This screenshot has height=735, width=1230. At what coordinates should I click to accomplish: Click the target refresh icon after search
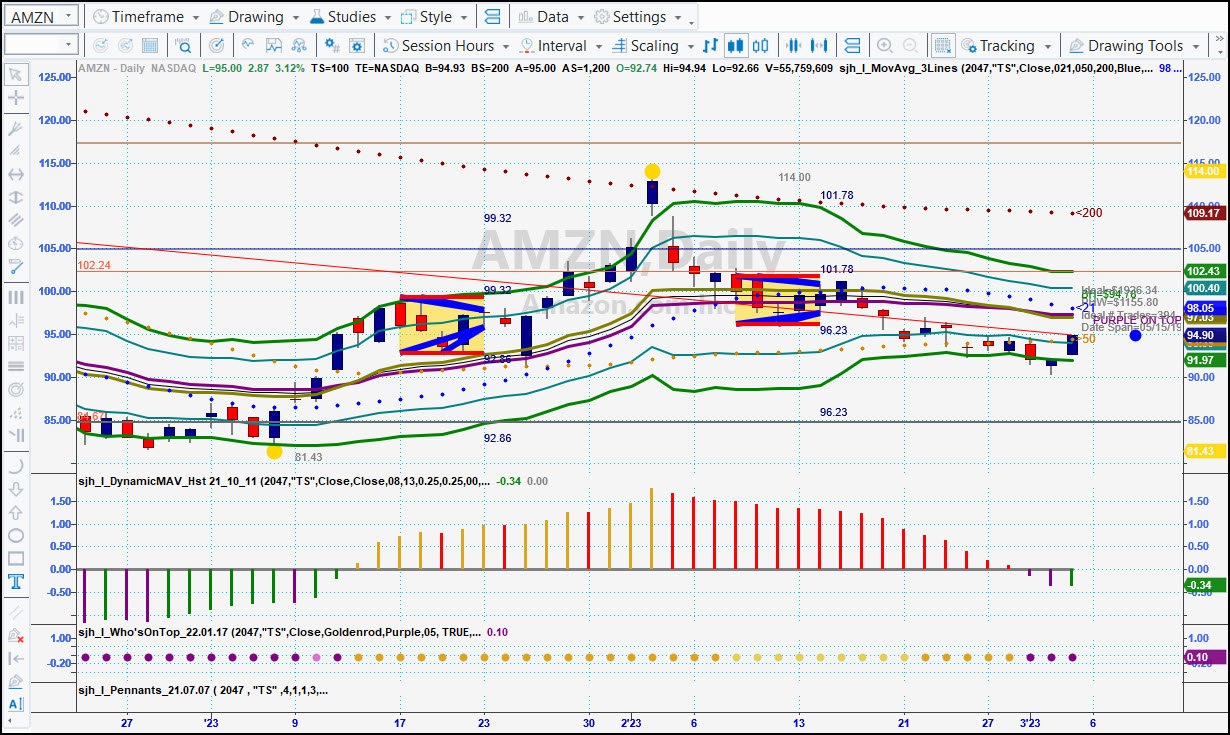pos(218,46)
